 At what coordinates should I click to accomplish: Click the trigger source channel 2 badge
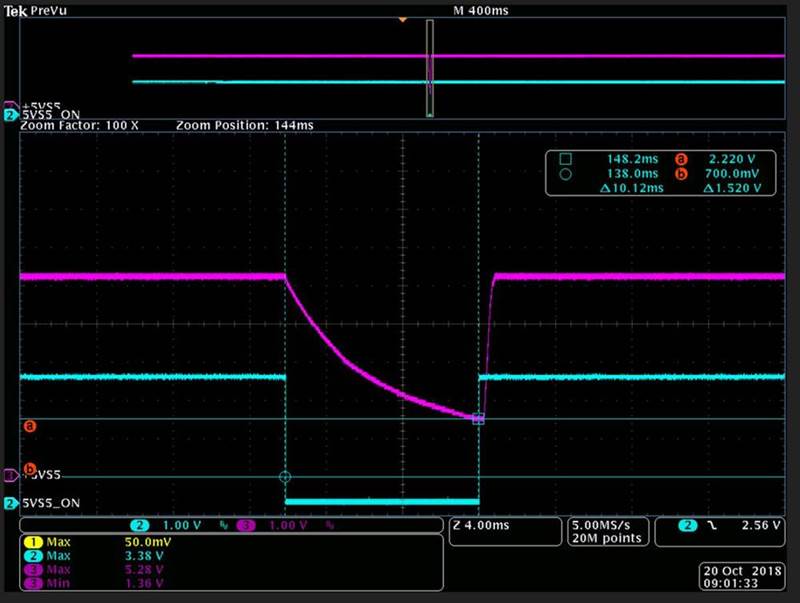[687, 525]
